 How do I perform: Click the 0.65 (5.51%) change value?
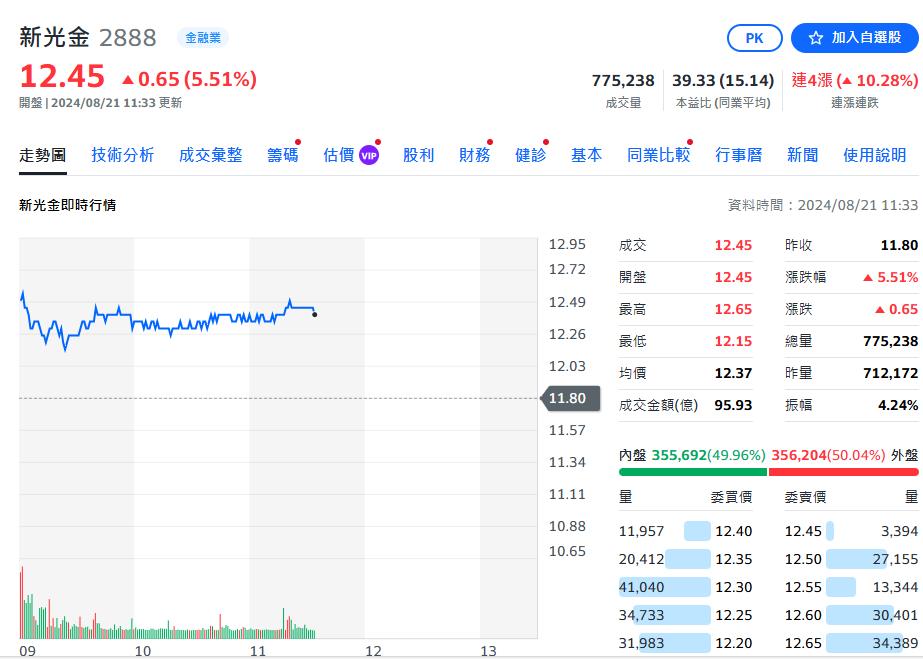click(x=190, y=79)
